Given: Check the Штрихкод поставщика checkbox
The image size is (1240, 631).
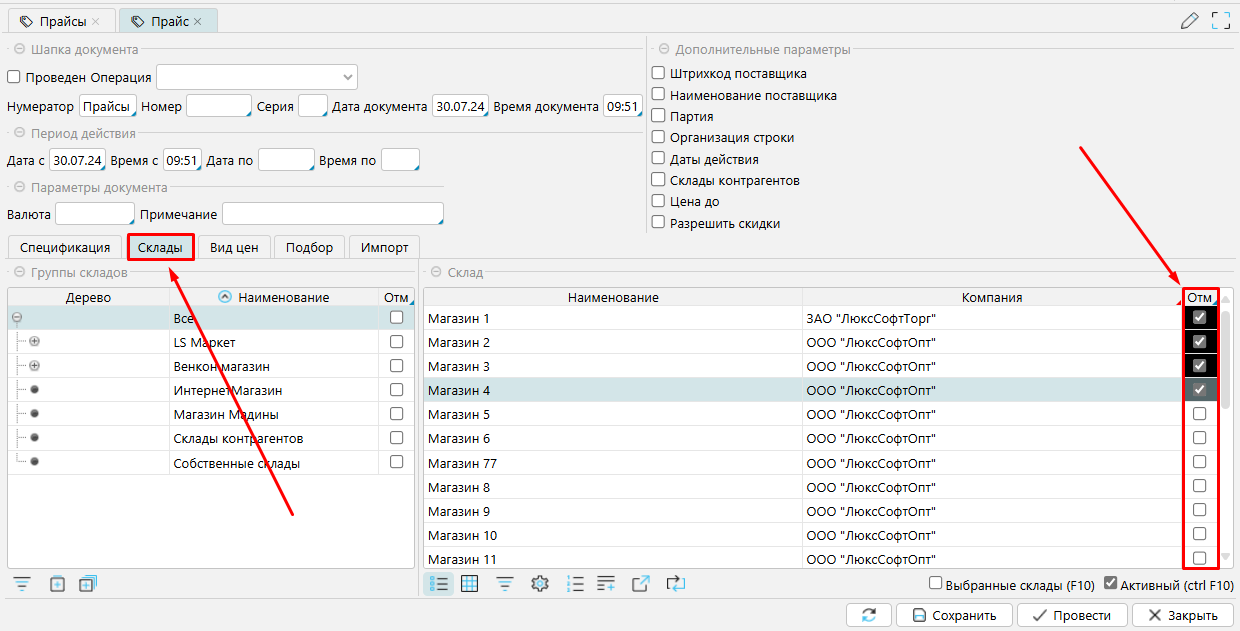Looking at the screenshot, I should coord(658,73).
